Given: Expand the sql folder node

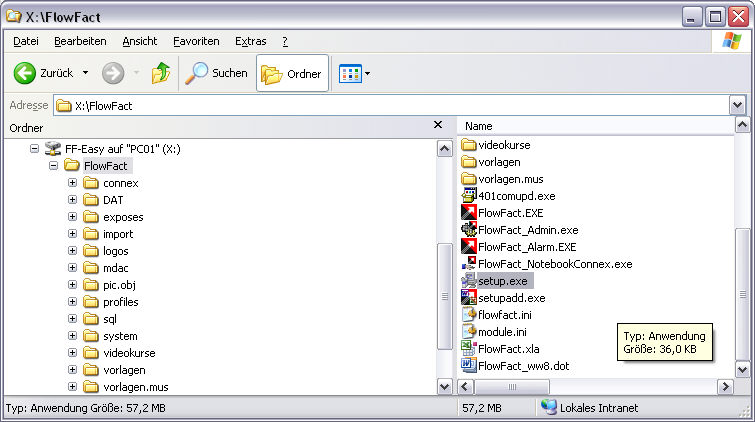Looking at the screenshot, I should click(72, 318).
